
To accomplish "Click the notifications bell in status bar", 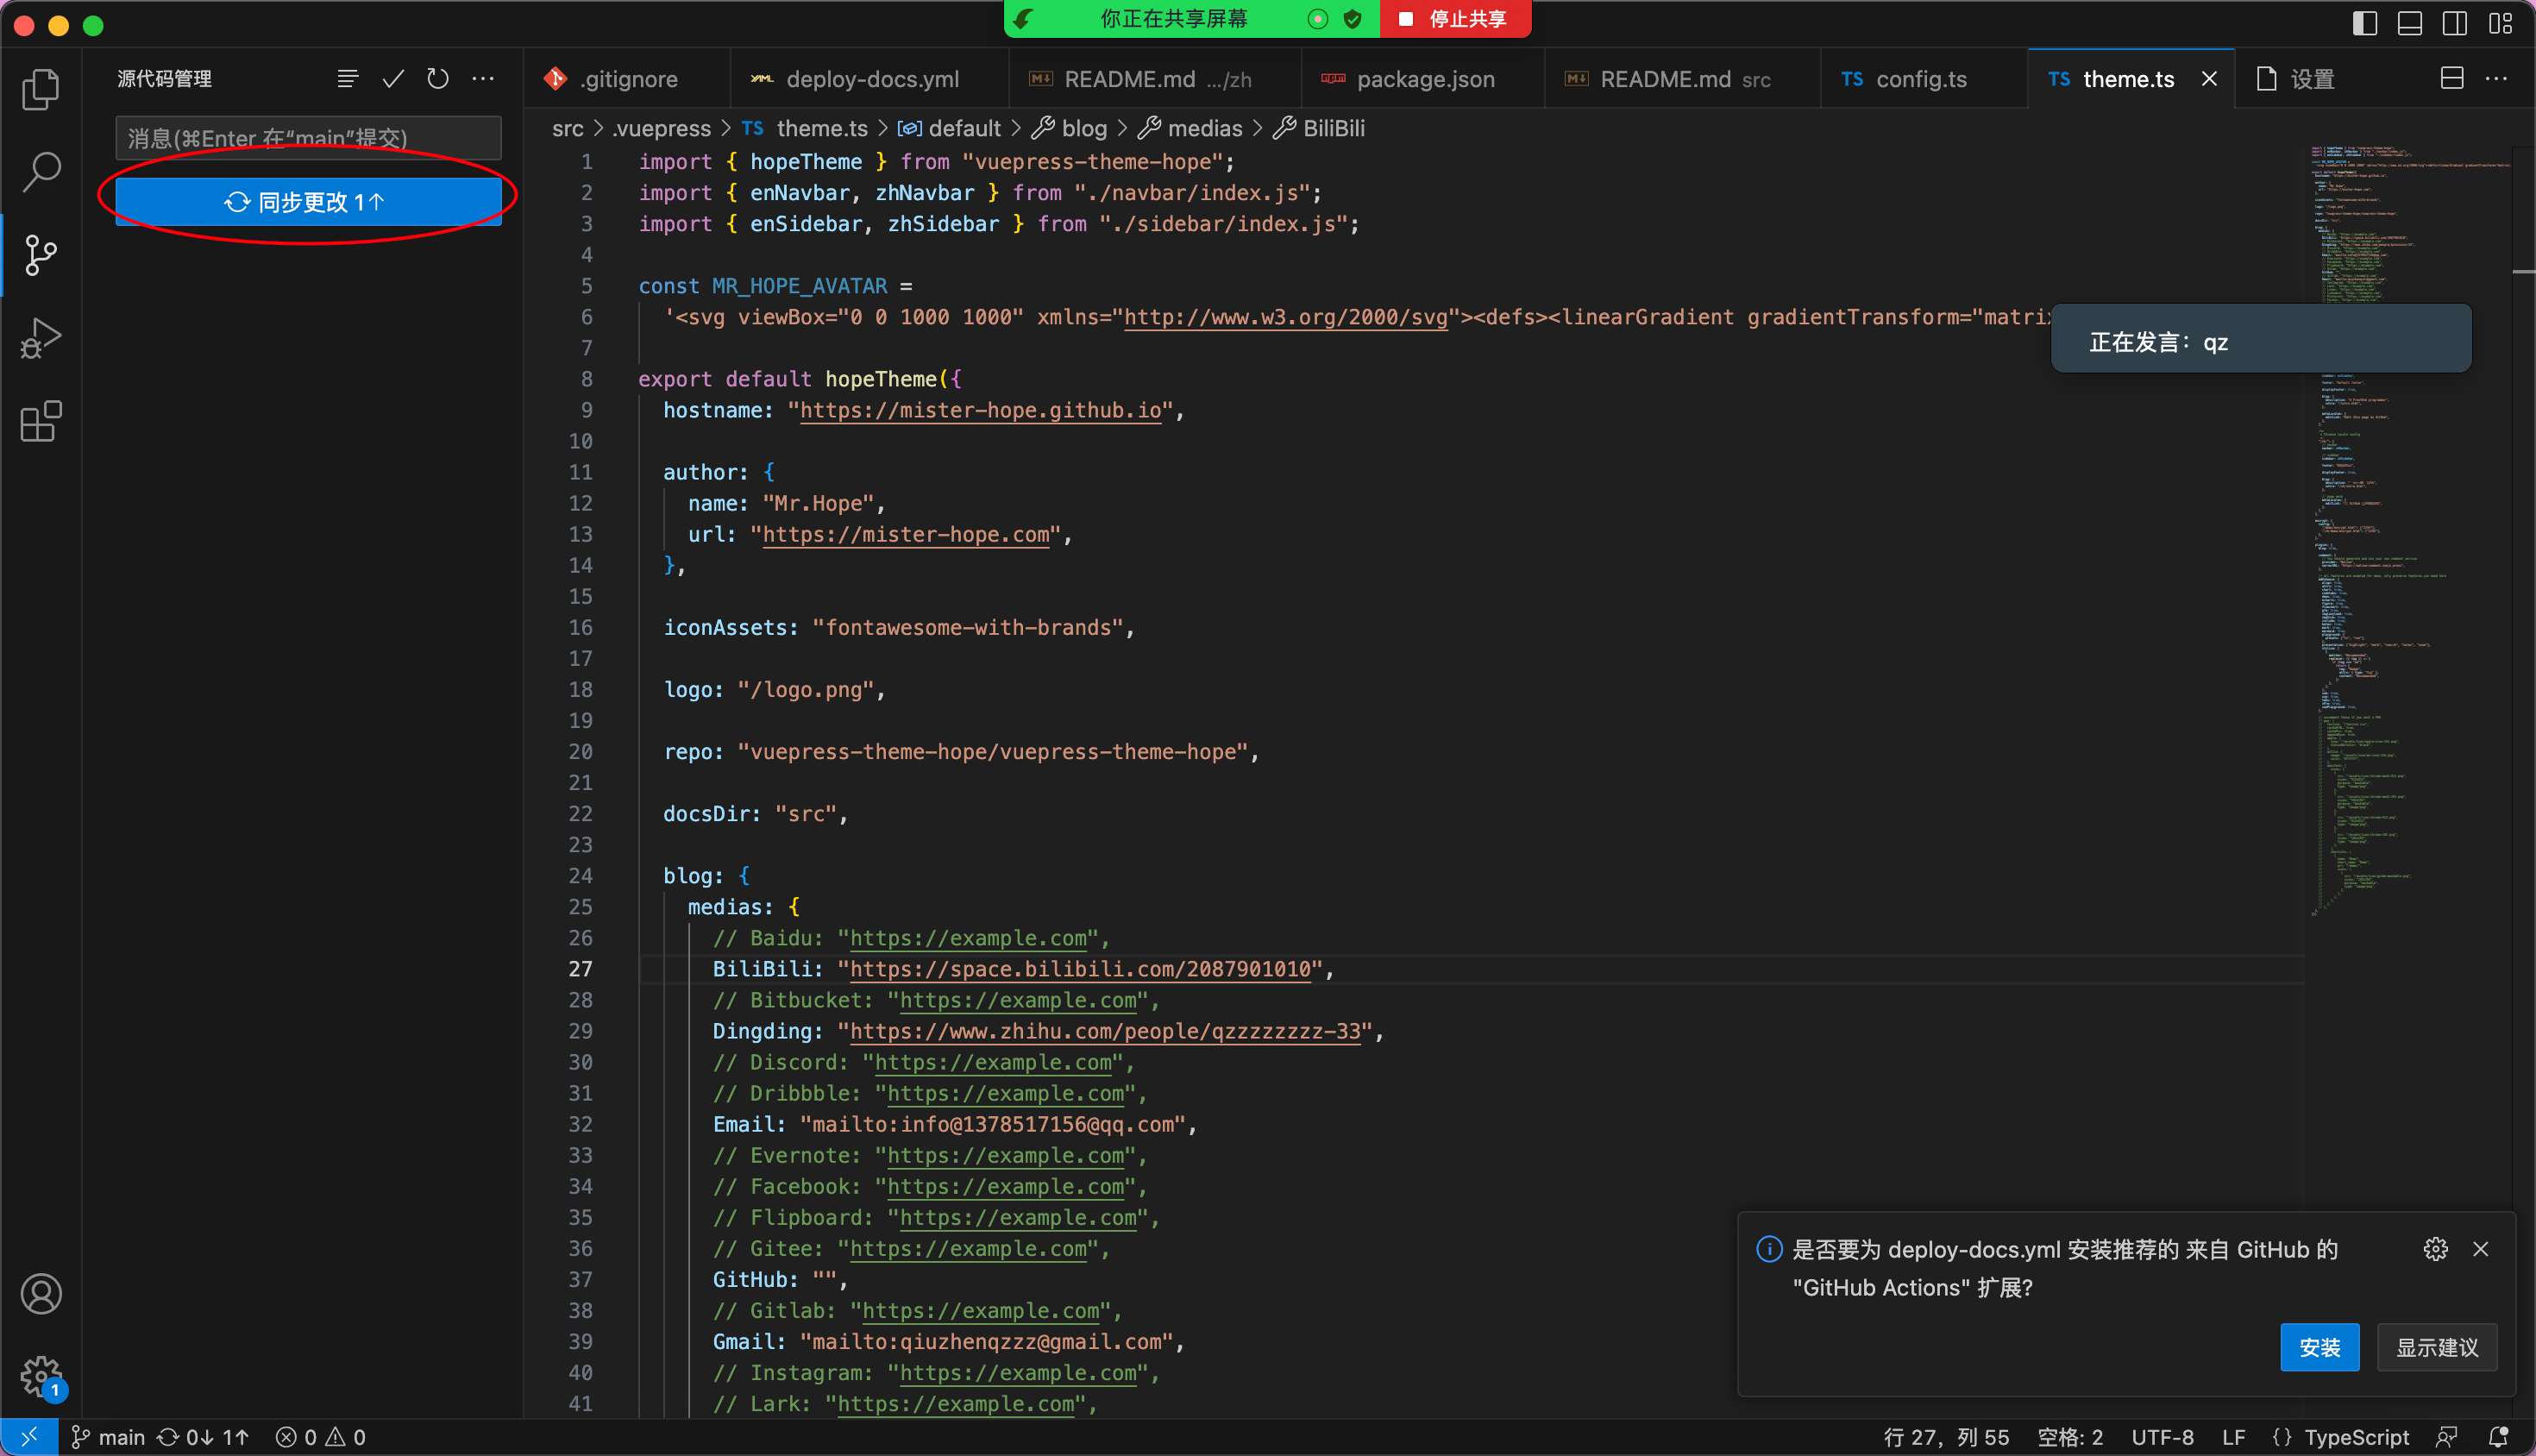I will (x=2498, y=1437).
